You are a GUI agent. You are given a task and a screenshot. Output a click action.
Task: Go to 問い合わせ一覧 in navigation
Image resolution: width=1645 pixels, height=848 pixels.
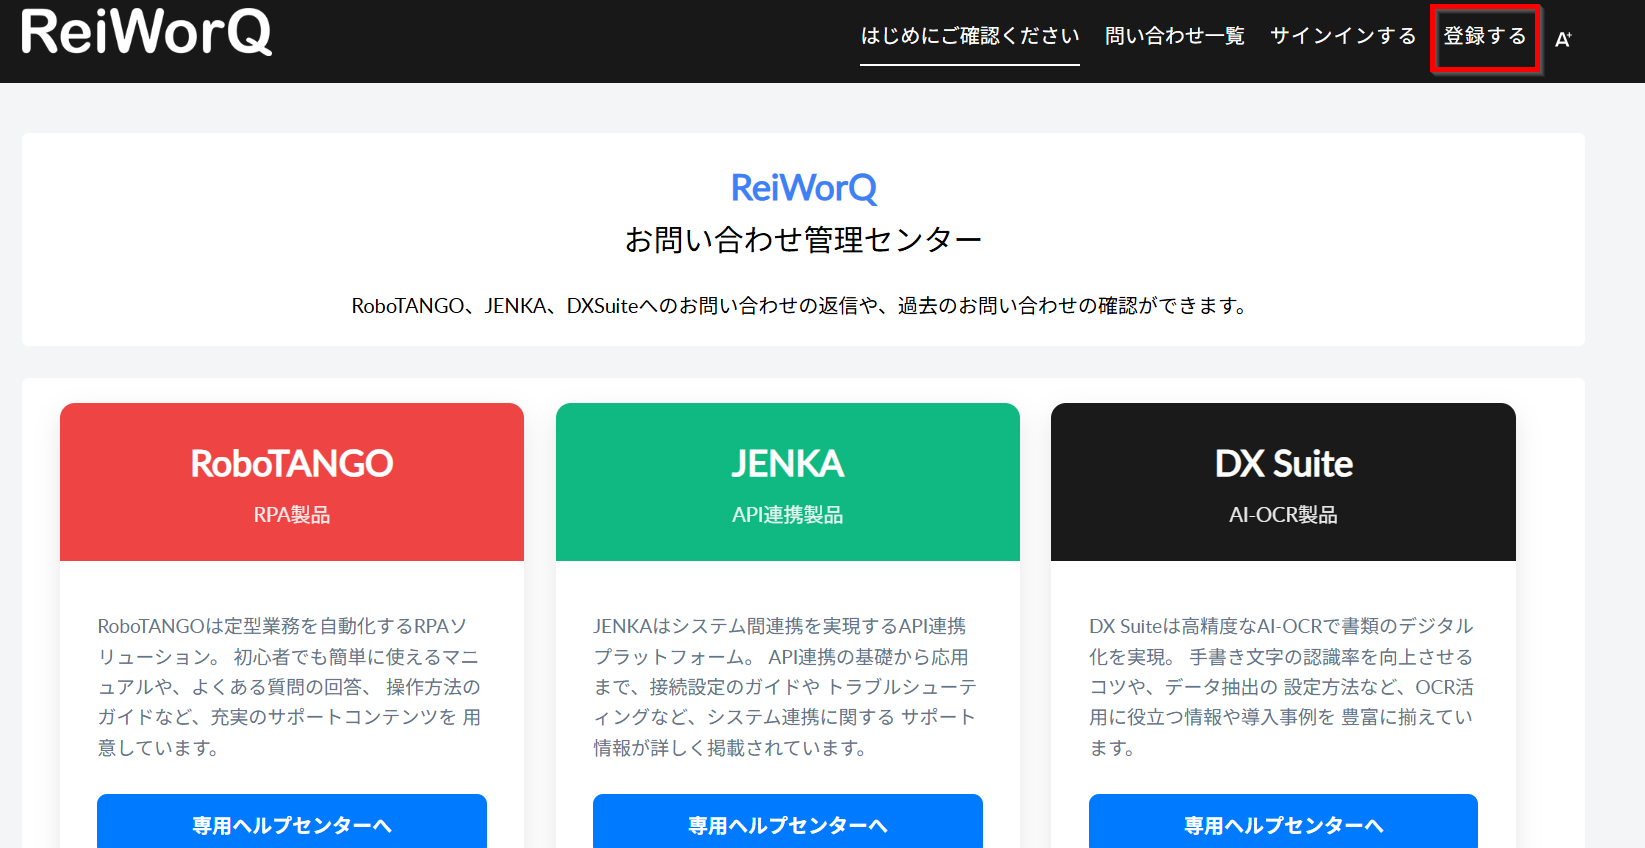tap(1174, 36)
